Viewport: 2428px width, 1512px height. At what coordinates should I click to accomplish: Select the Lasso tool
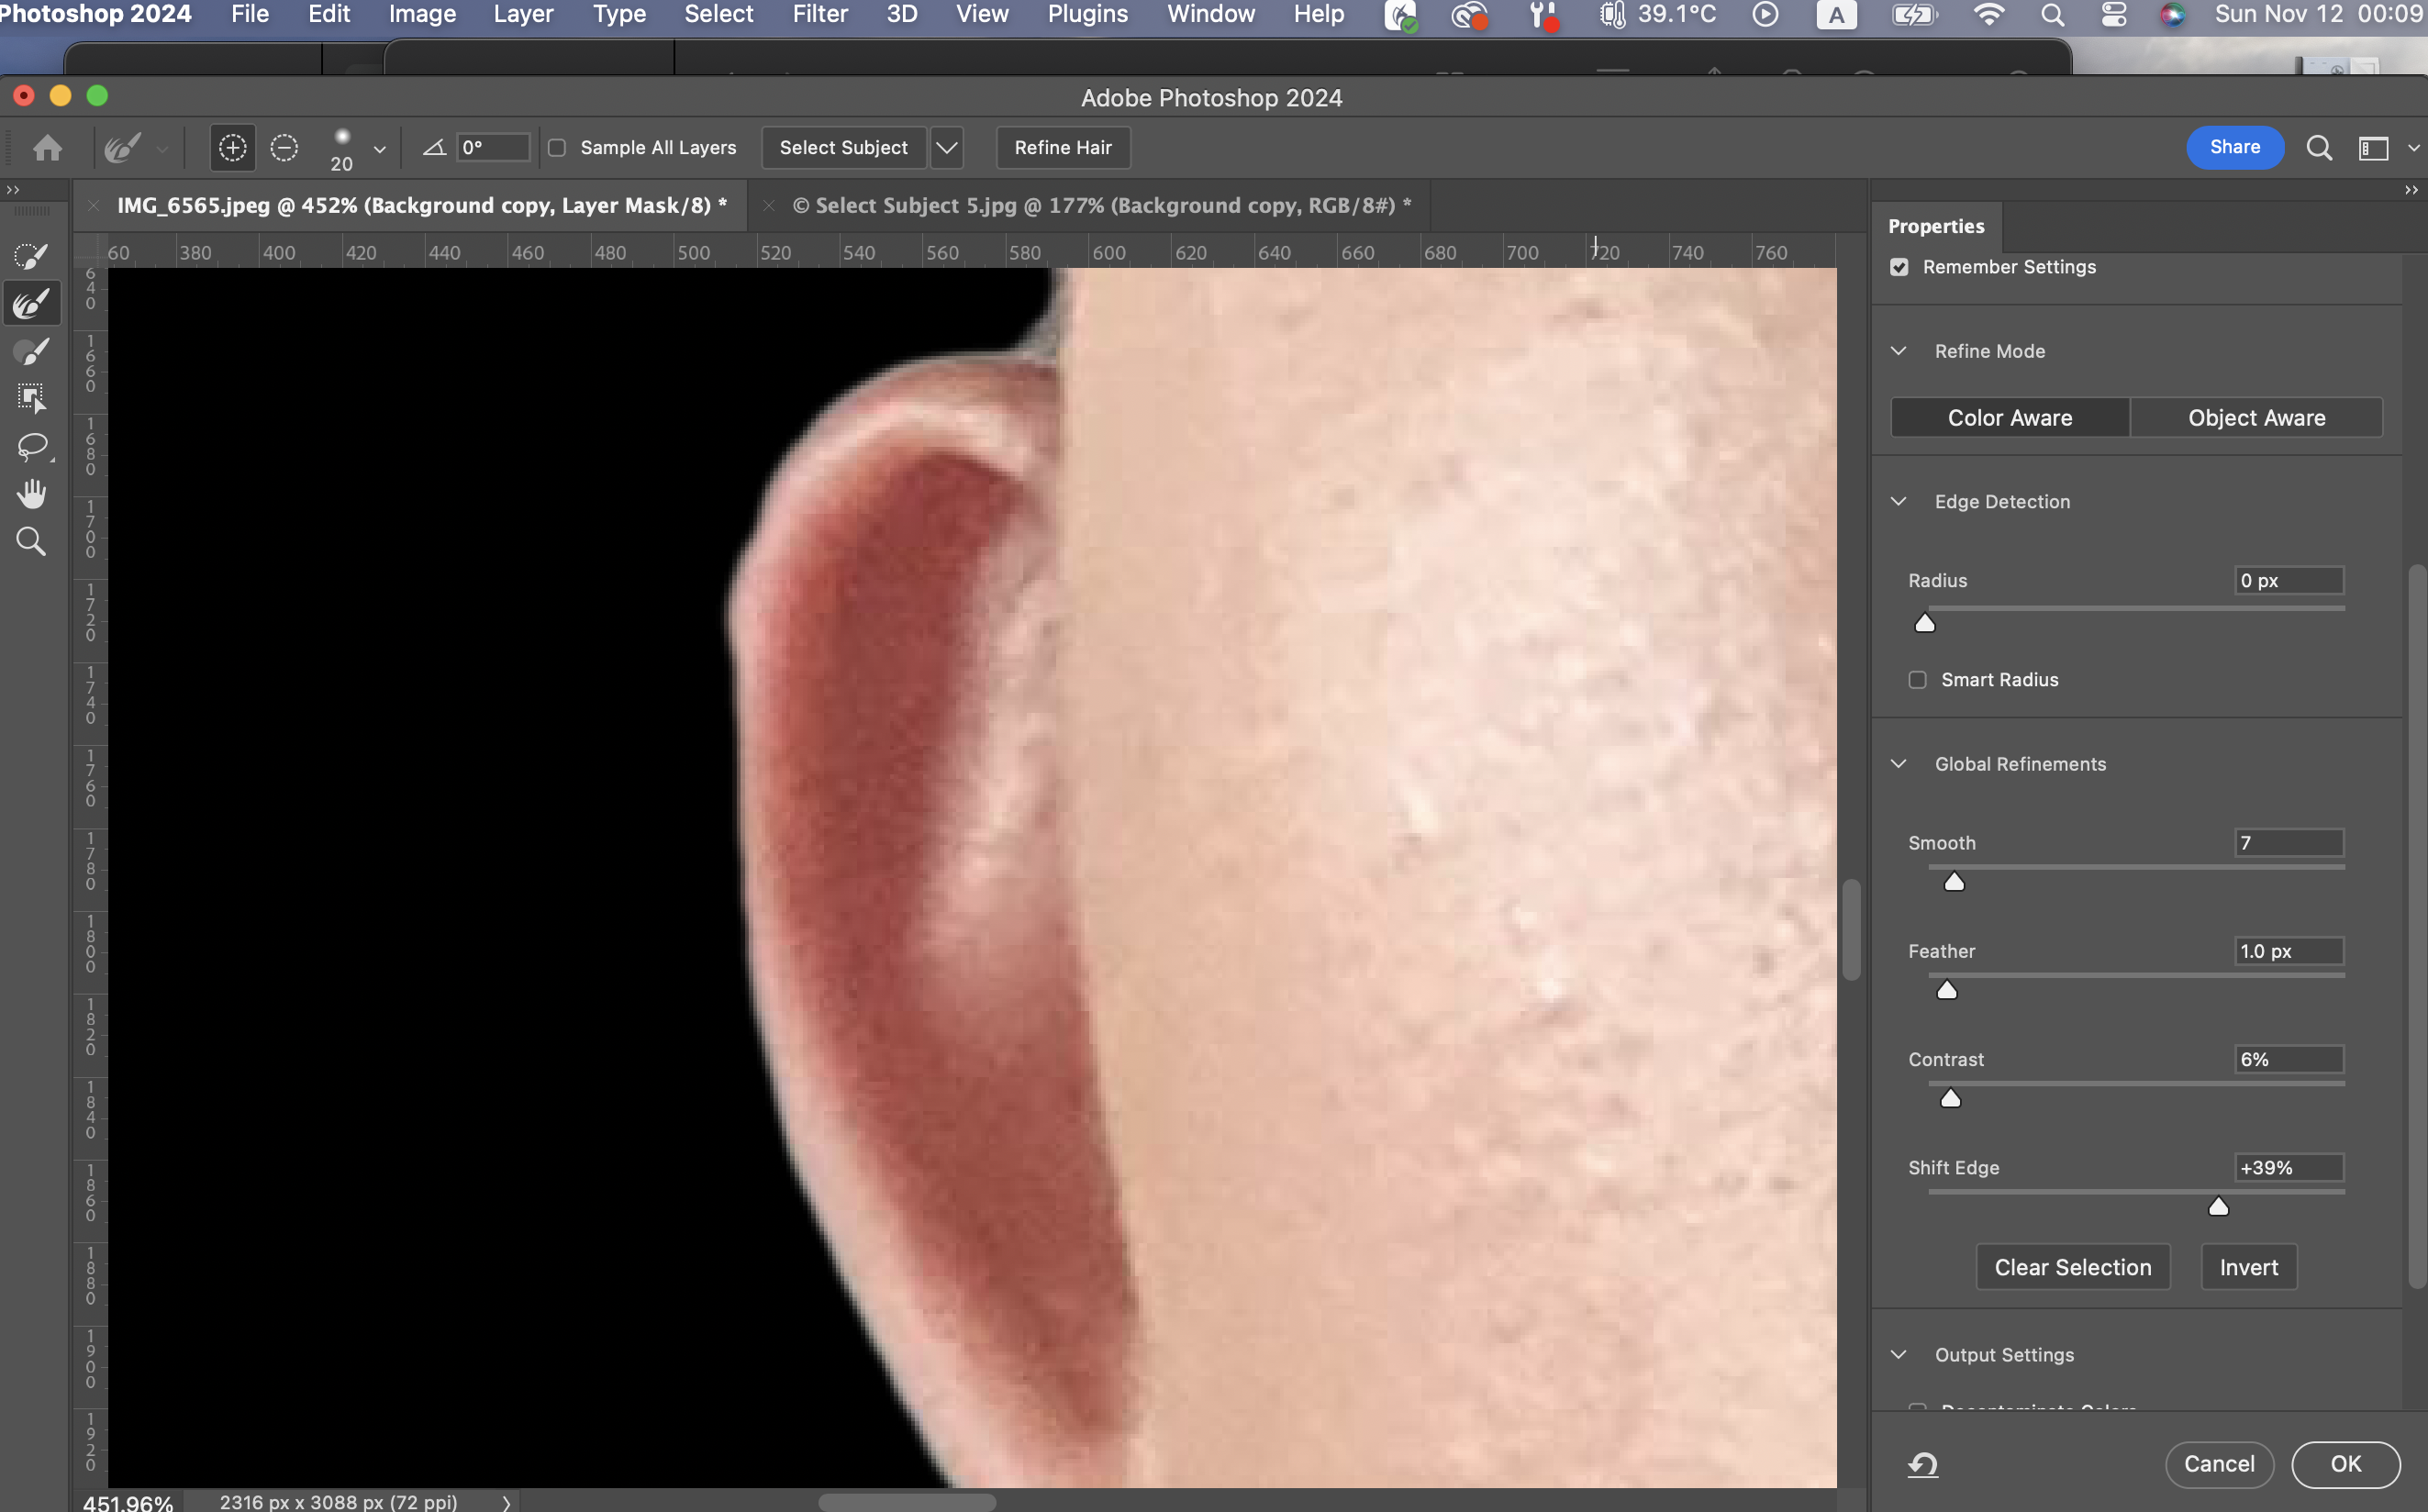coord(31,446)
